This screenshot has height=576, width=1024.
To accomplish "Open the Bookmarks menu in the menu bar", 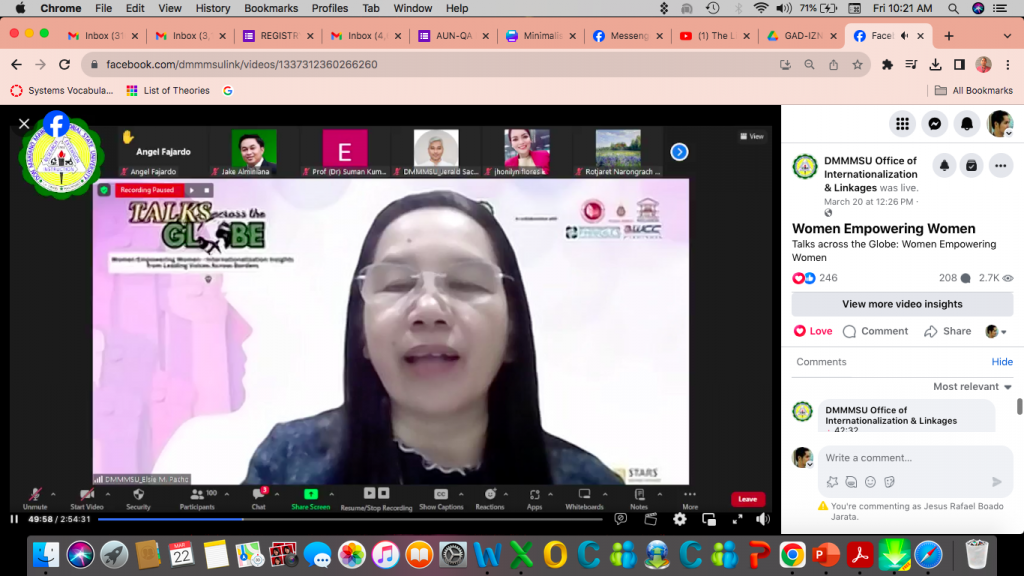I will click(271, 8).
